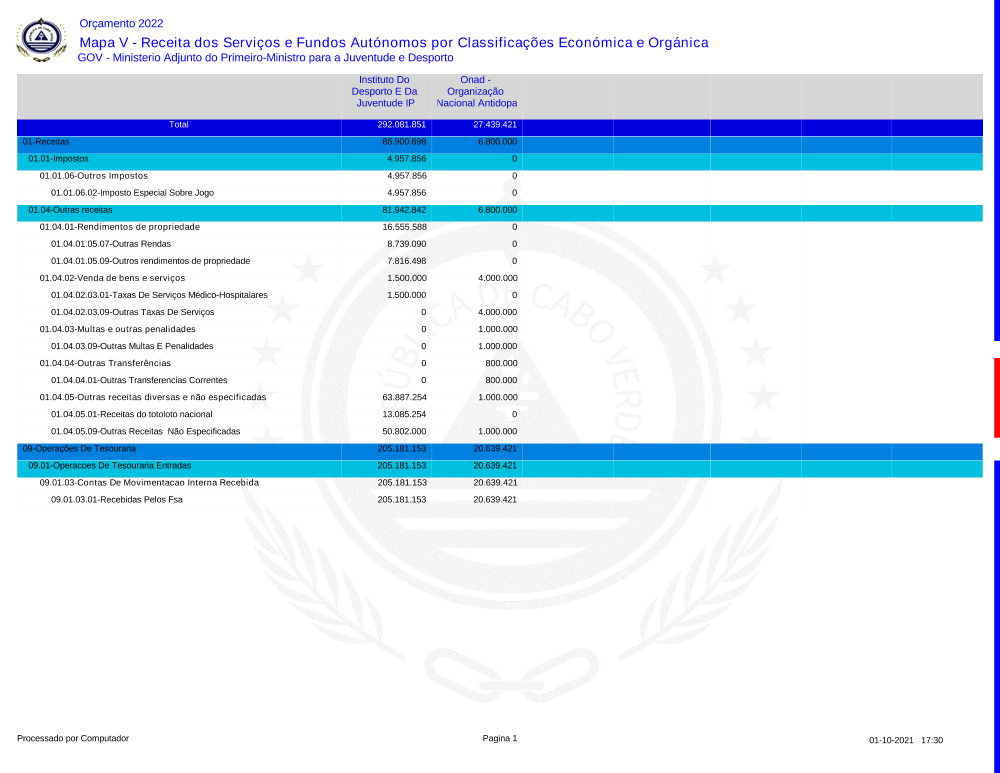
Task: Select '01.04.02-Venda de bens e serviços' row
Action: (112, 278)
